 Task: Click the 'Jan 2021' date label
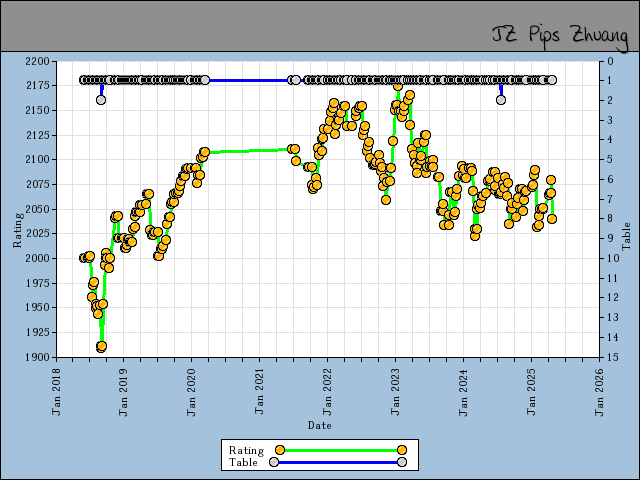[259, 391]
